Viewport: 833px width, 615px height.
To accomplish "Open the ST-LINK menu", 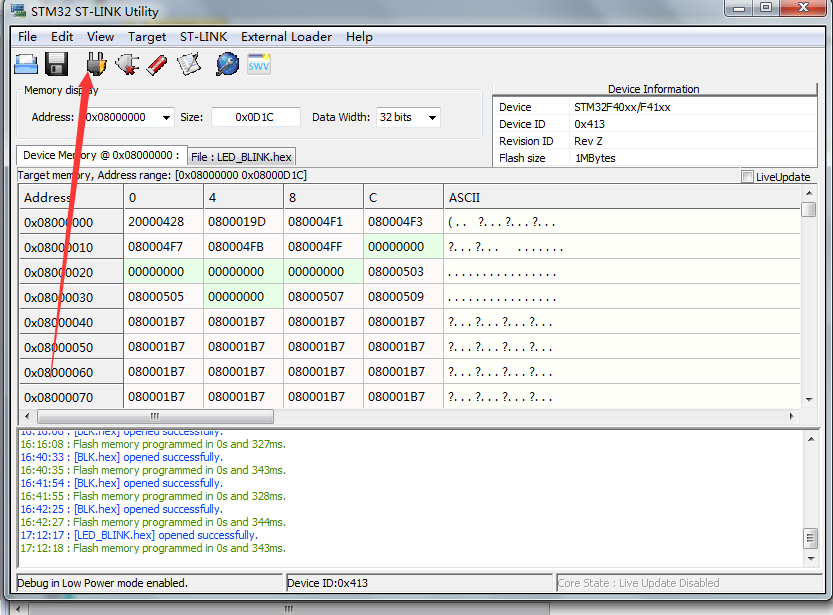I will point(203,37).
